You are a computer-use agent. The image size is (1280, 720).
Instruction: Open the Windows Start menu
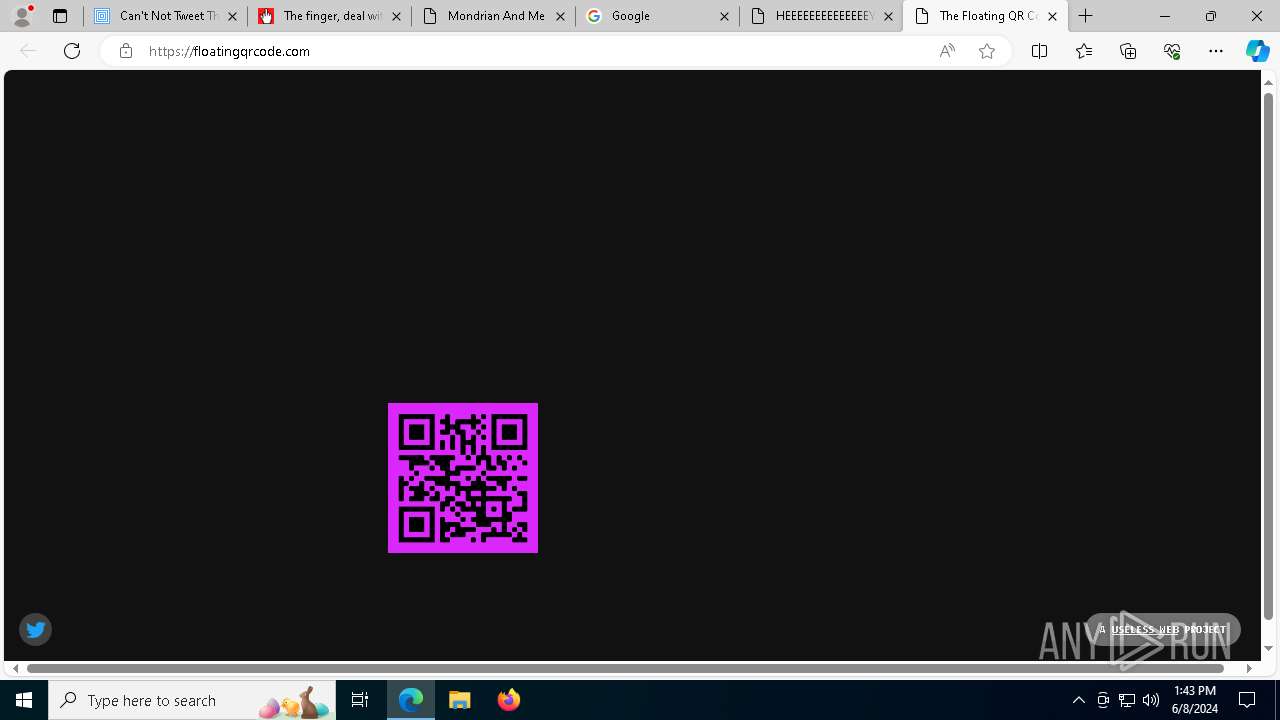point(24,700)
